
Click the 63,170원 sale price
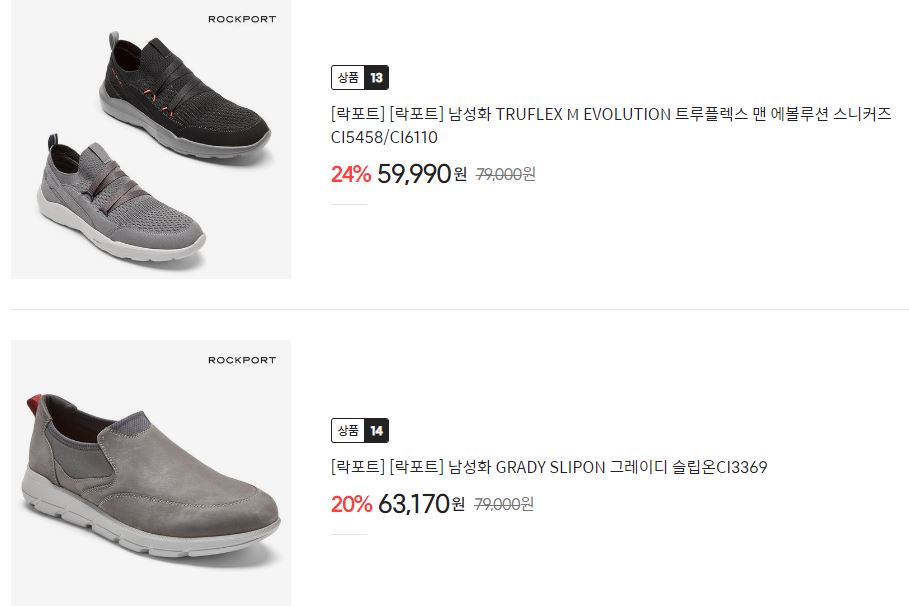[421, 503]
